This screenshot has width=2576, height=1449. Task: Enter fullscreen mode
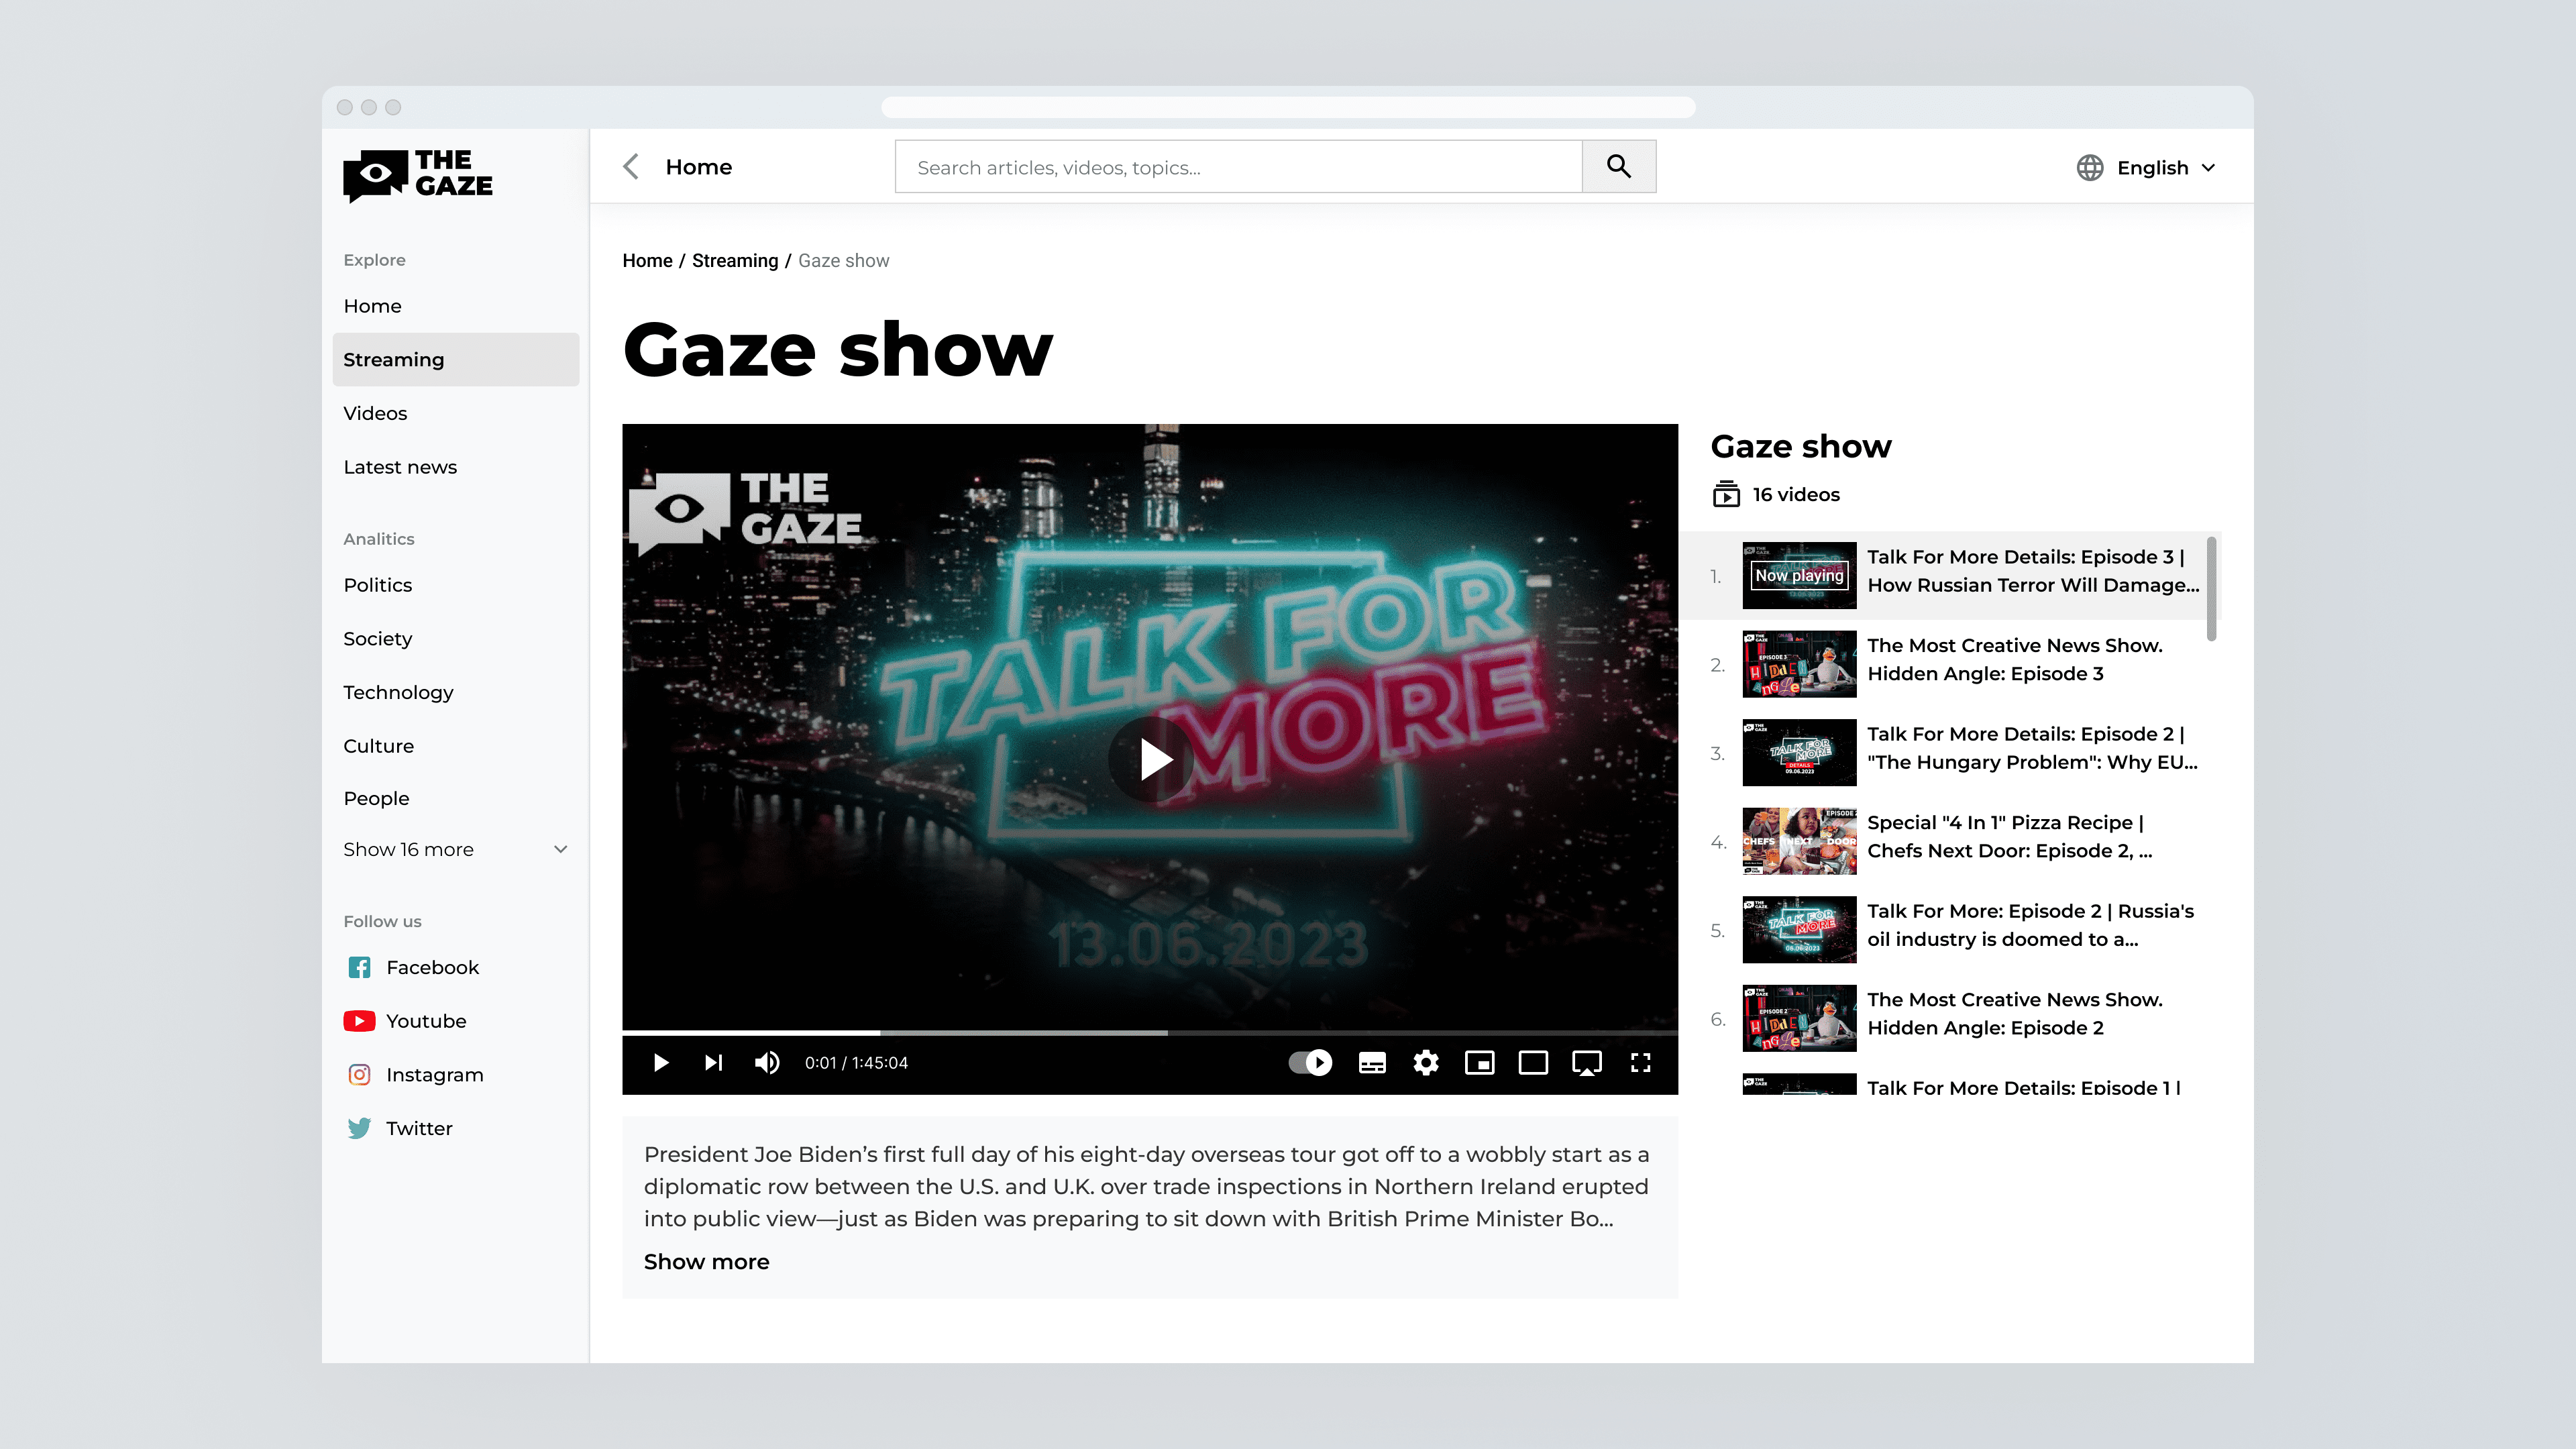pyautogui.click(x=1640, y=1062)
